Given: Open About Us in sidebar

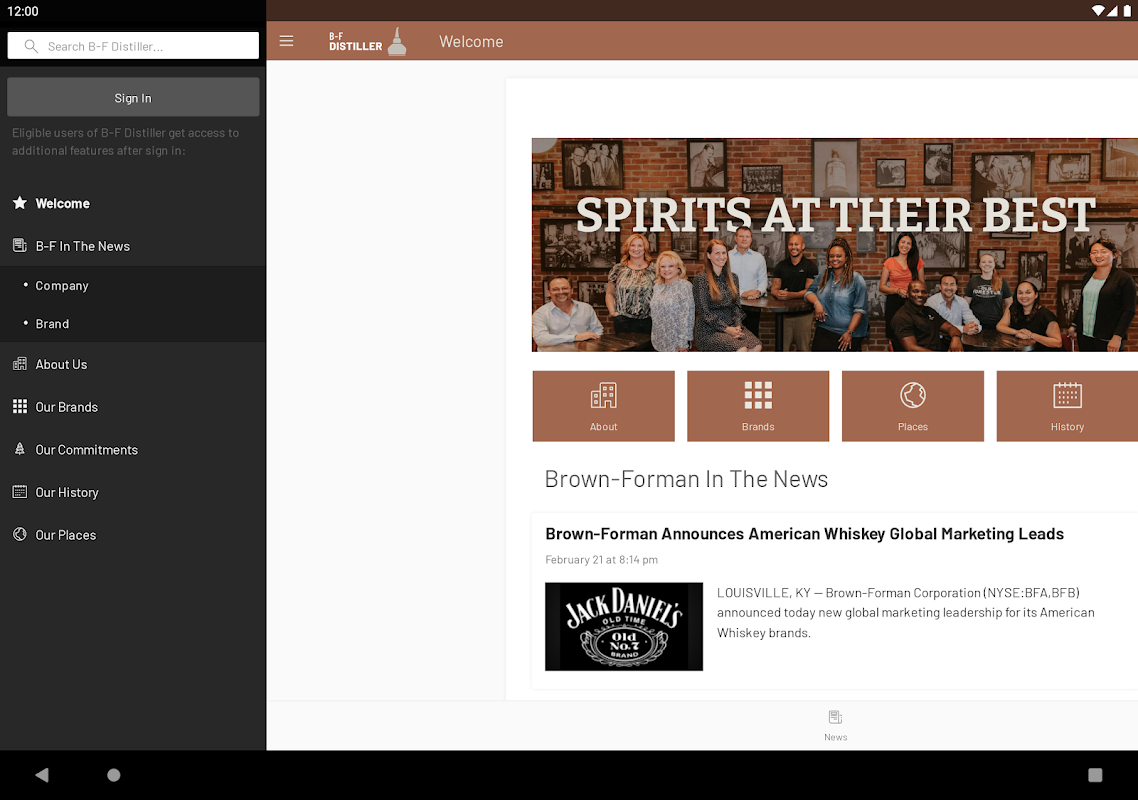Looking at the screenshot, I should click(x=133, y=364).
